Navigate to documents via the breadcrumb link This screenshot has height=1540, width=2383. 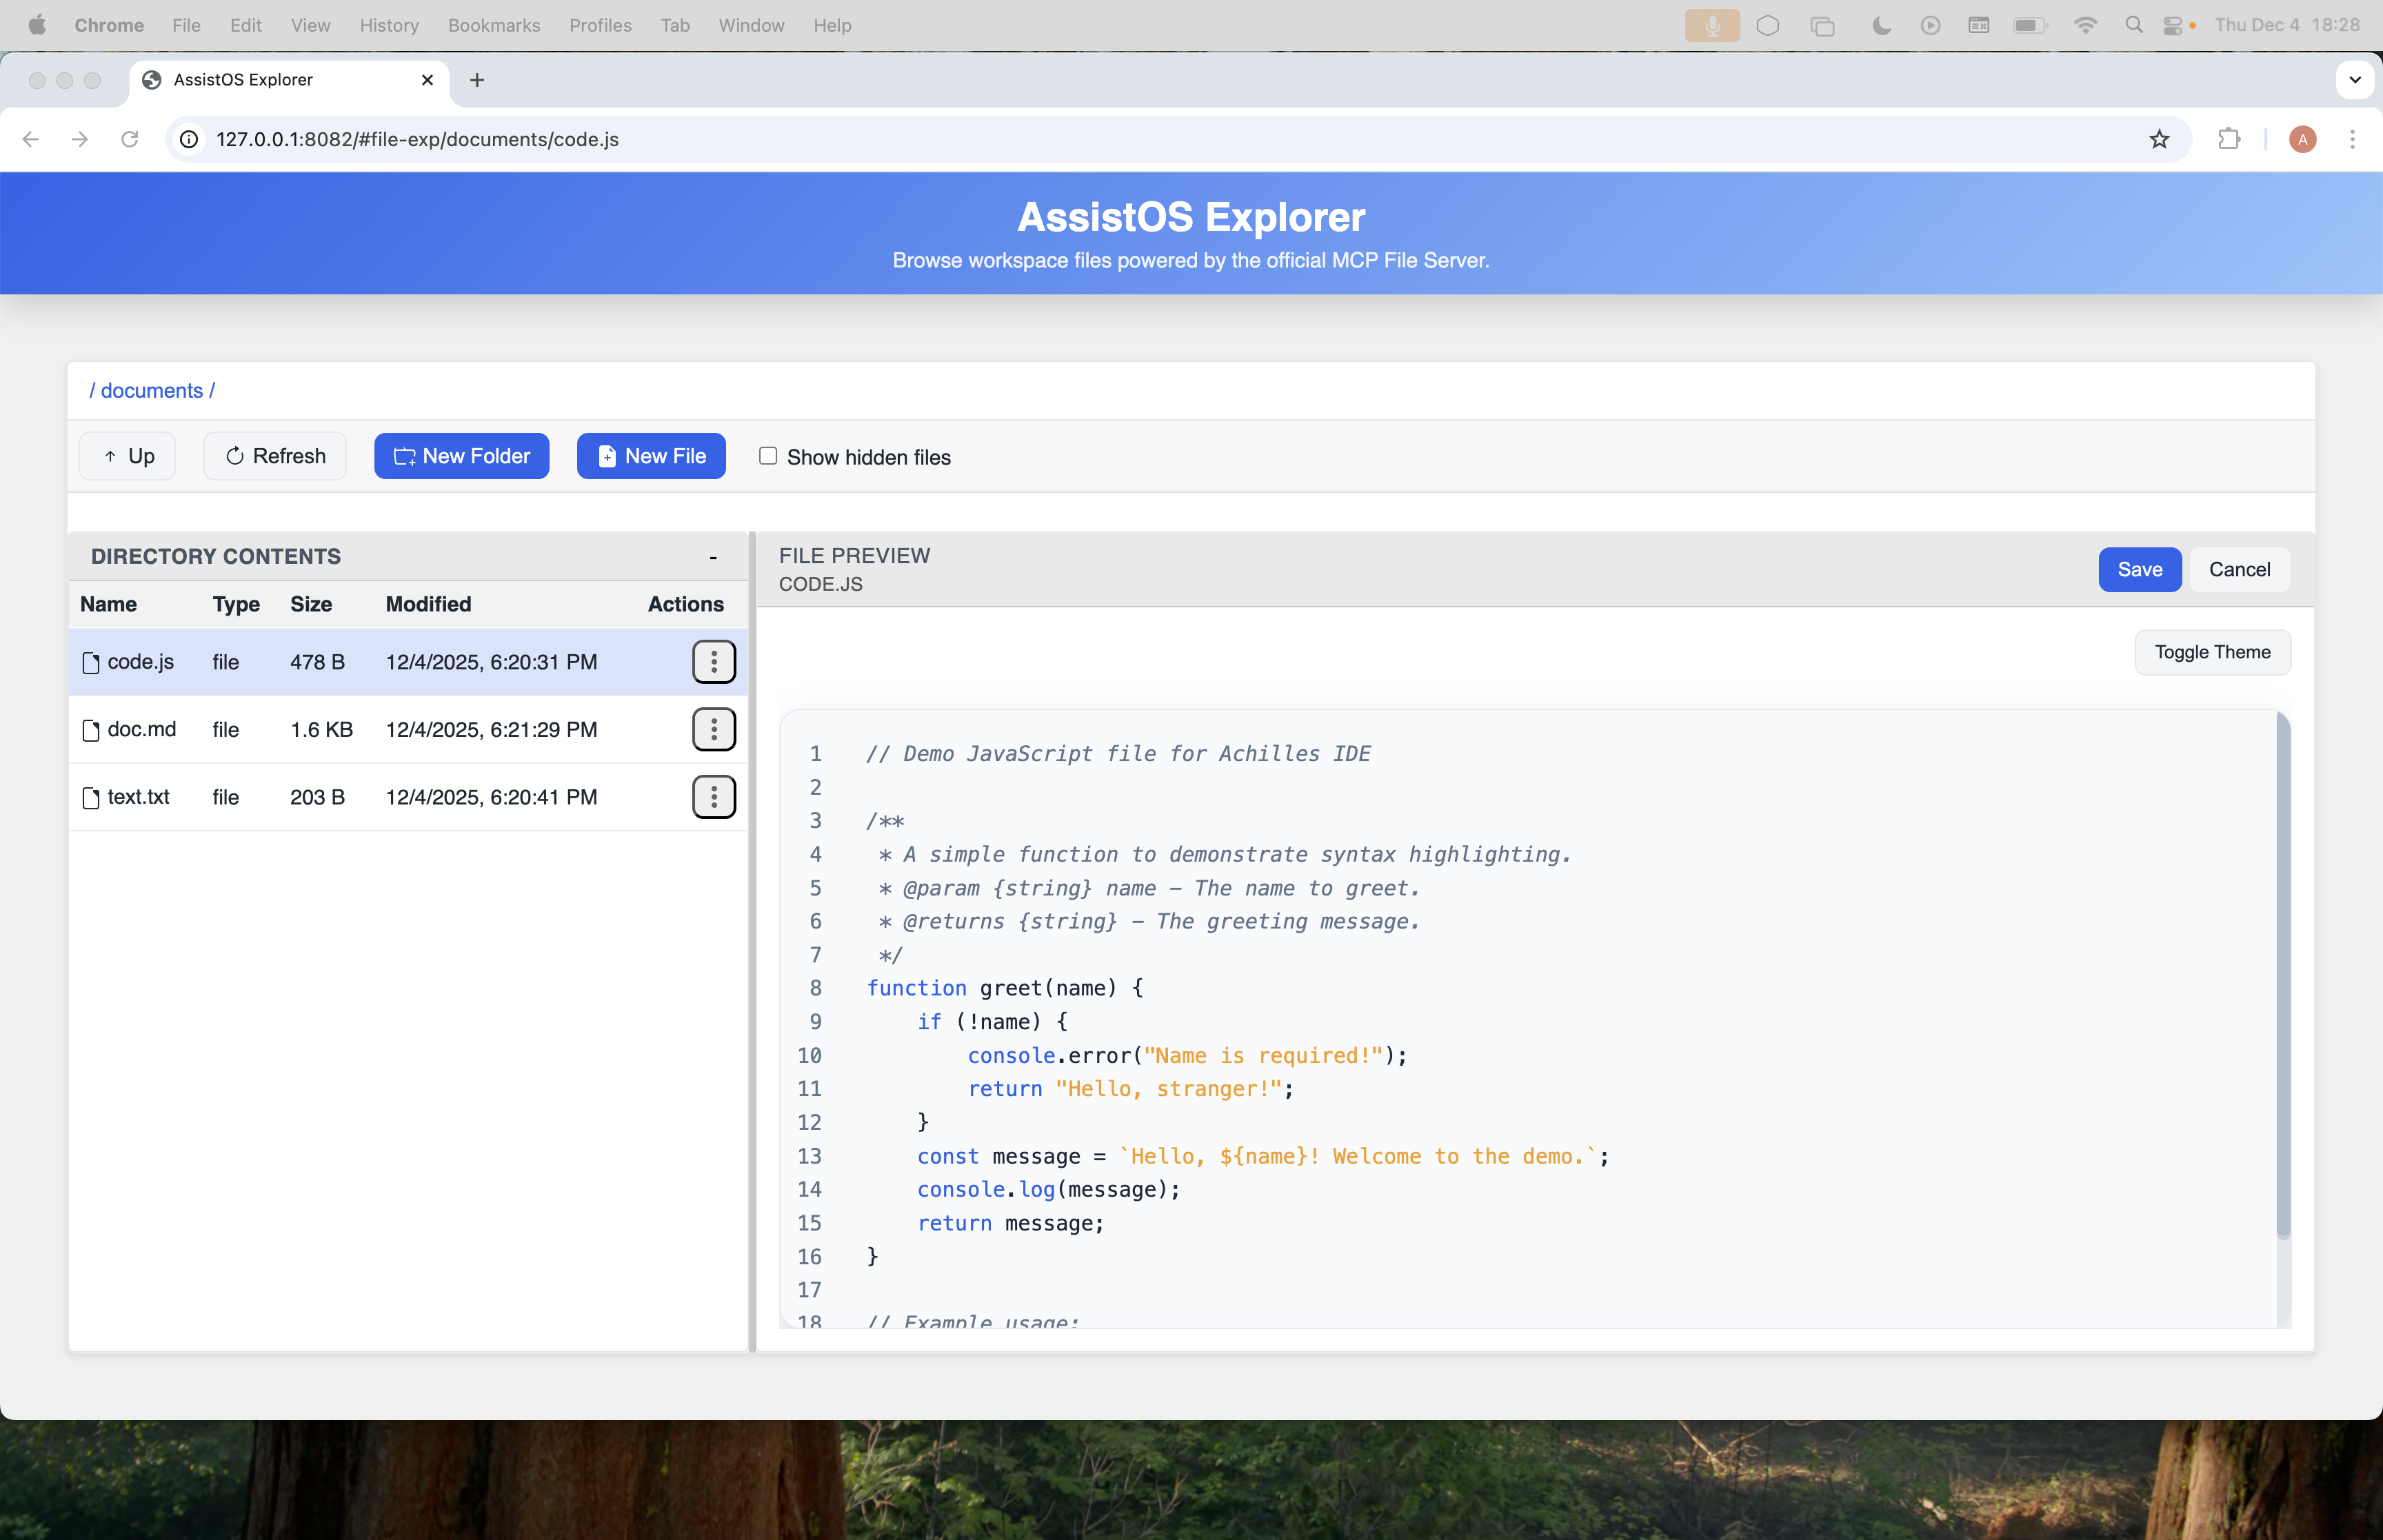pos(151,390)
